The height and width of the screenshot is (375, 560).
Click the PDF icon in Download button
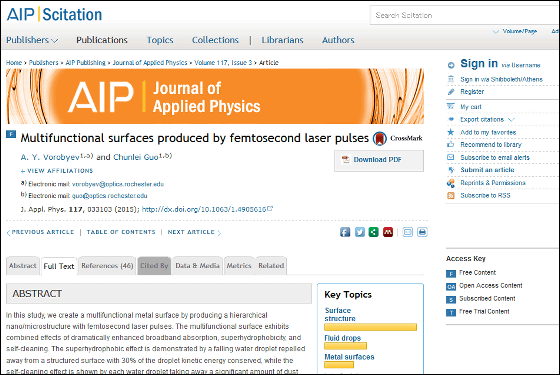pyautogui.click(x=345, y=159)
